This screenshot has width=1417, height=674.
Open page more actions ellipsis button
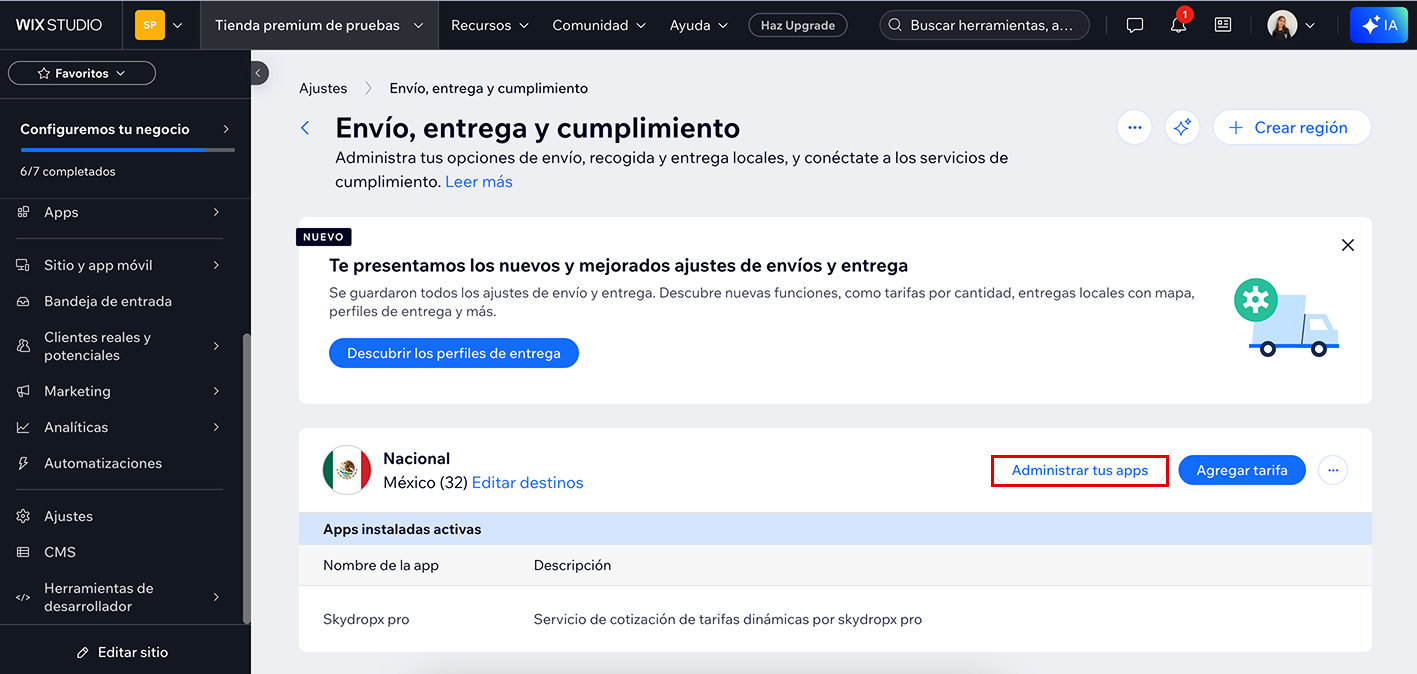point(1134,127)
